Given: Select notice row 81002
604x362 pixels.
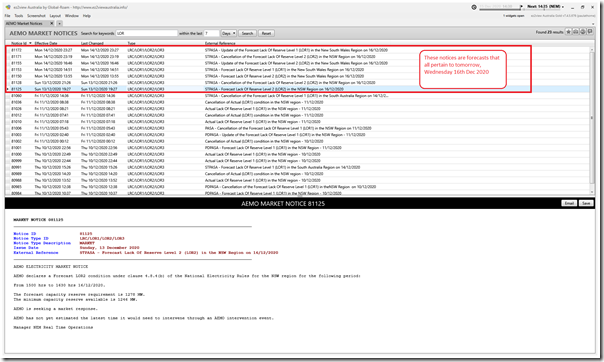Looking at the screenshot, I should [x=297, y=141].
